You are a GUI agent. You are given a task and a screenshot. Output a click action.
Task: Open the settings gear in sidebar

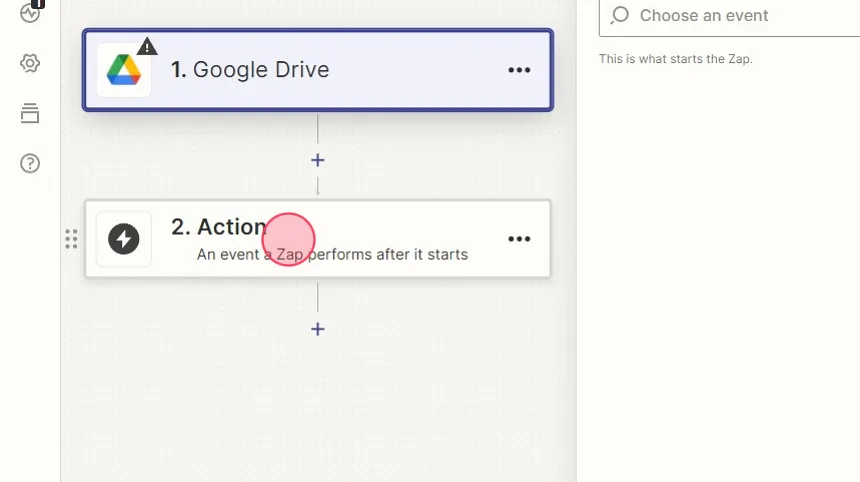tap(30, 63)
